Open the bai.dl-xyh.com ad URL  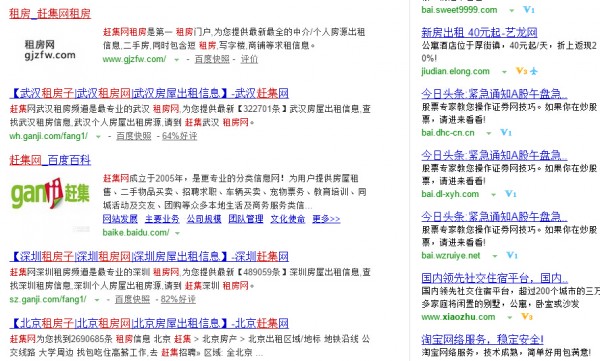click(450, 194)
